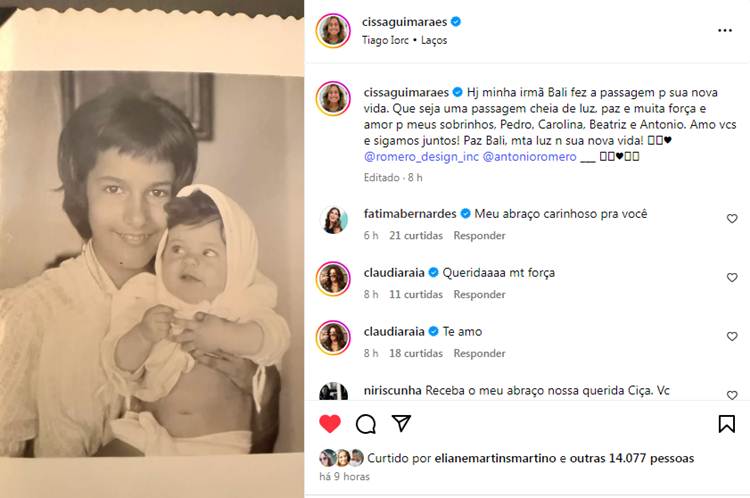Open the cissaguimaraes profile avatar in header
Viewport: 750px width, 498px height.
[333, 30]
